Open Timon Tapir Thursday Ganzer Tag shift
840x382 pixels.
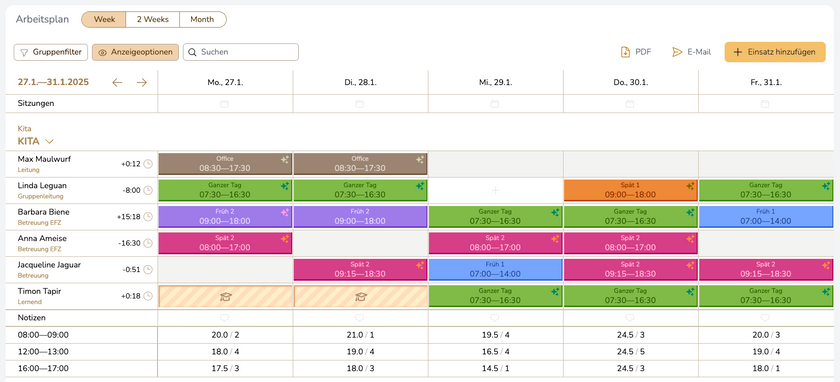click(630, 296)
